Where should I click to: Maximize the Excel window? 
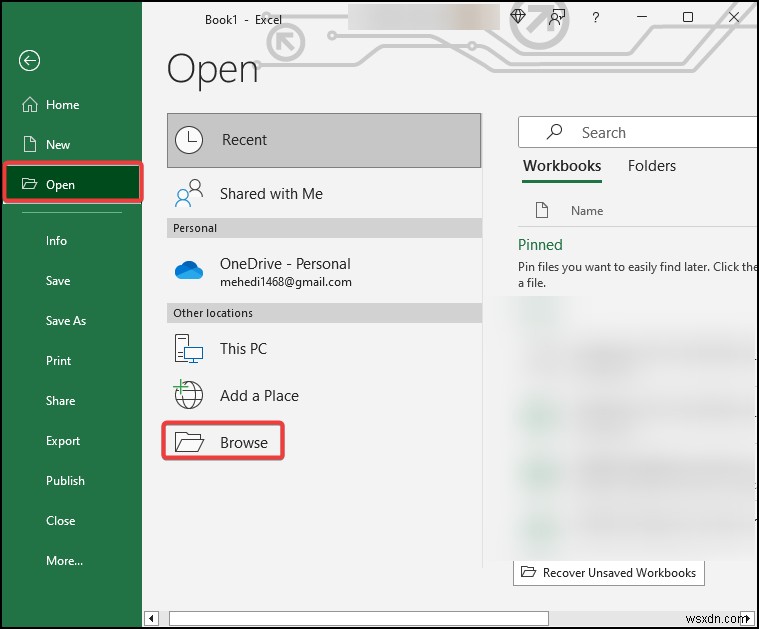click(x=687, y=17)
